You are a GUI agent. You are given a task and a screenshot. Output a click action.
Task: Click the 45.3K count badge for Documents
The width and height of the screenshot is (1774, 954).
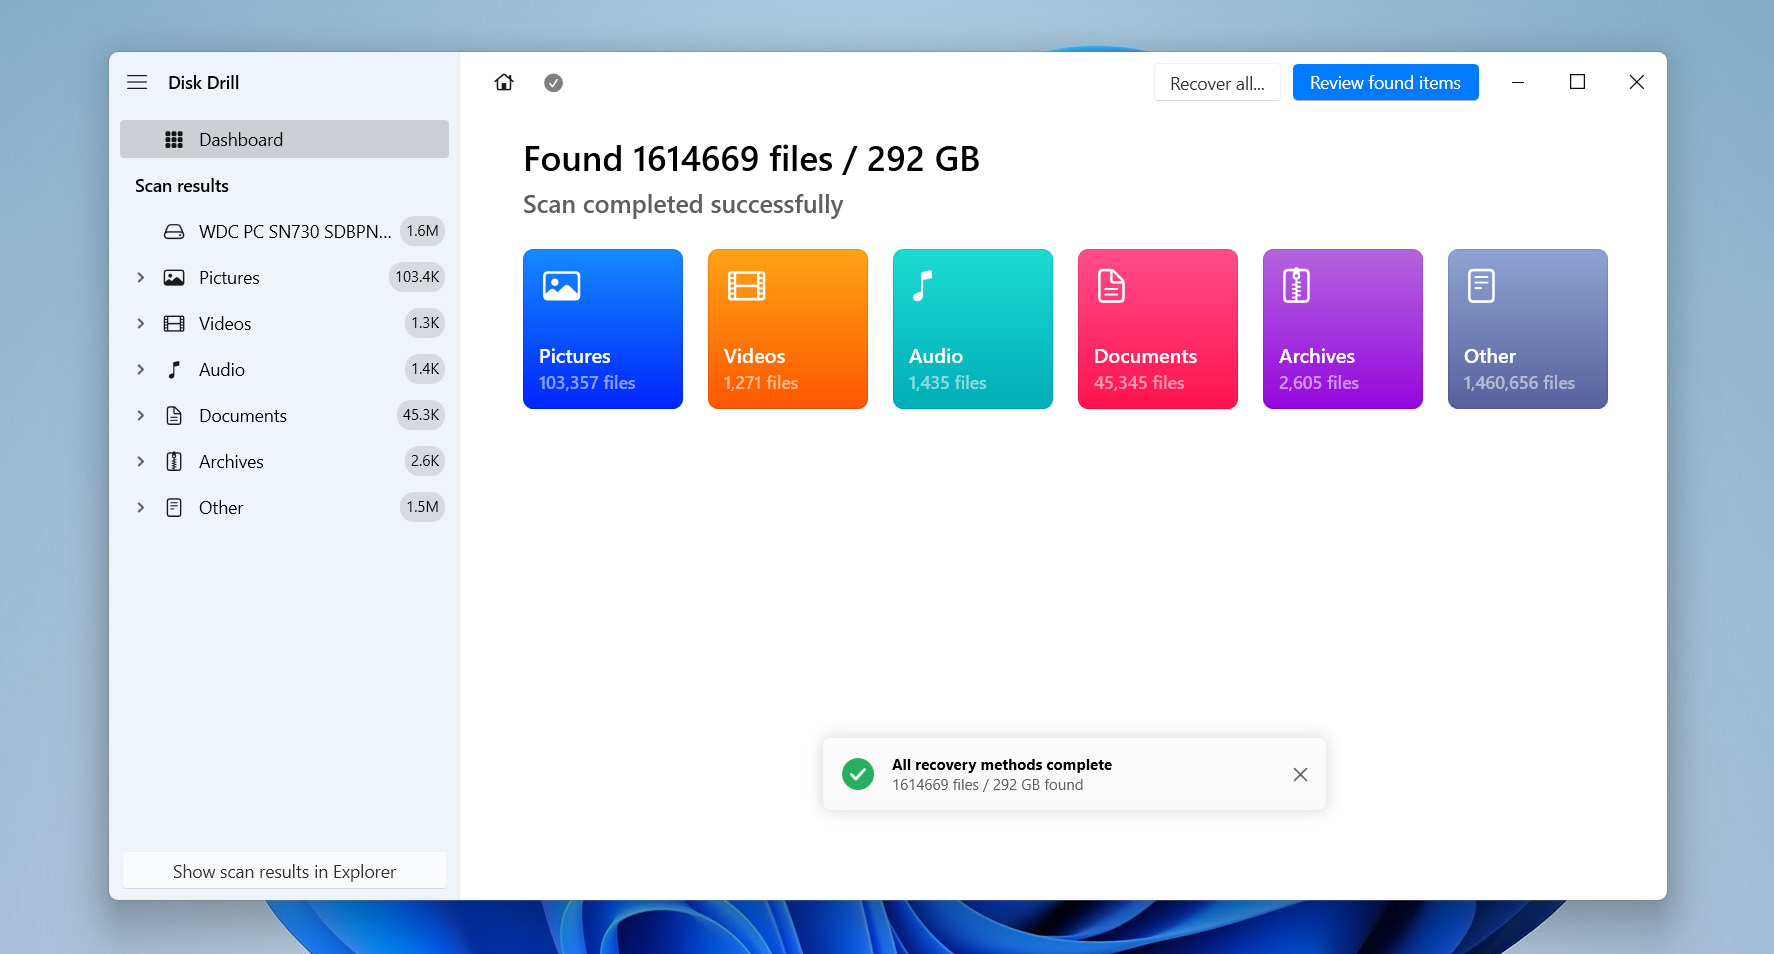tap(421, 415)
